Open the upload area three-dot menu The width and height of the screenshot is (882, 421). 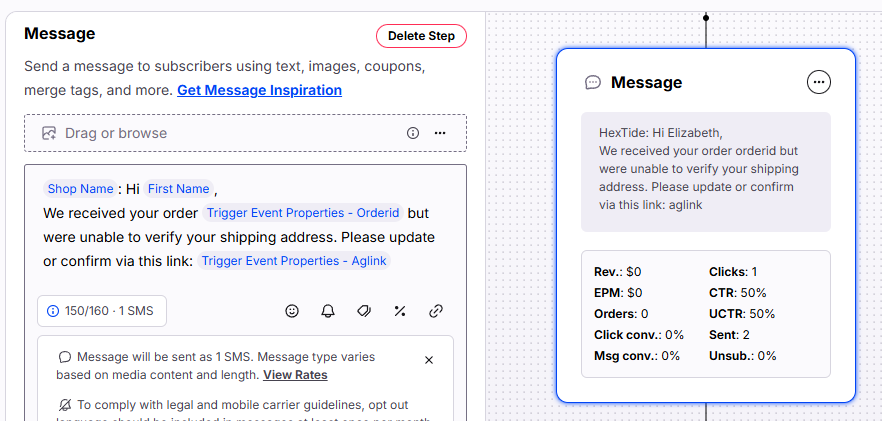click(x=440, y=133)
